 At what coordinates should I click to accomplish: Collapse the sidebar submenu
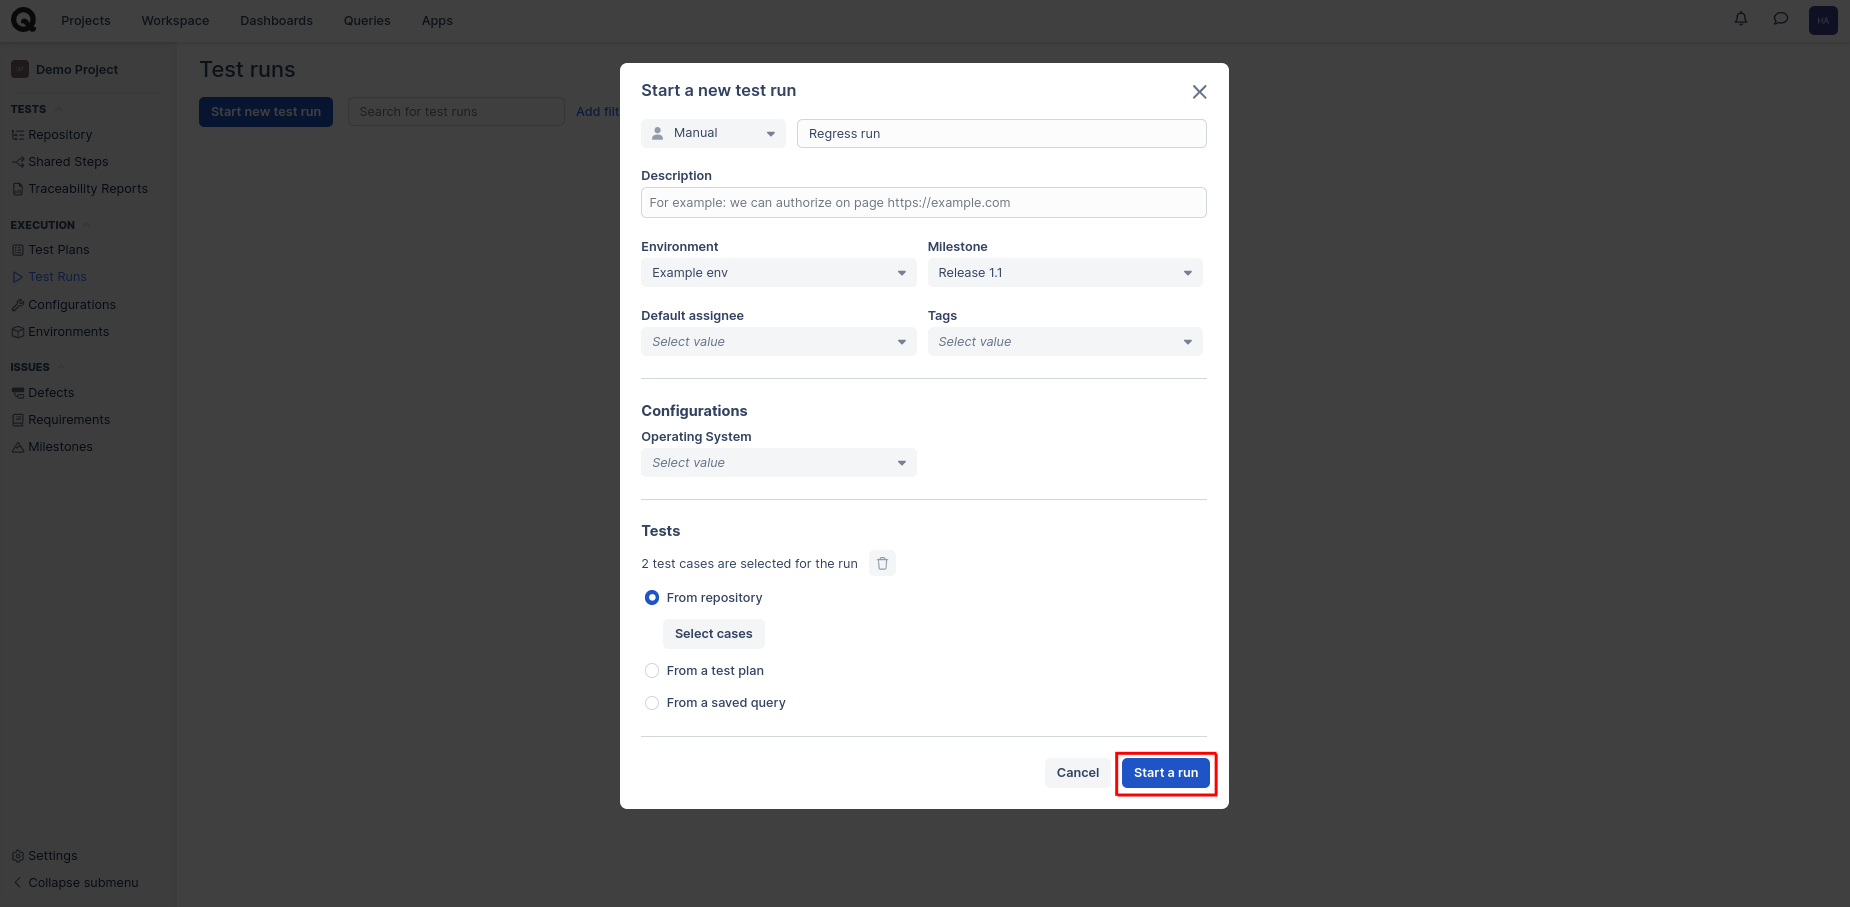pos(83,883)
